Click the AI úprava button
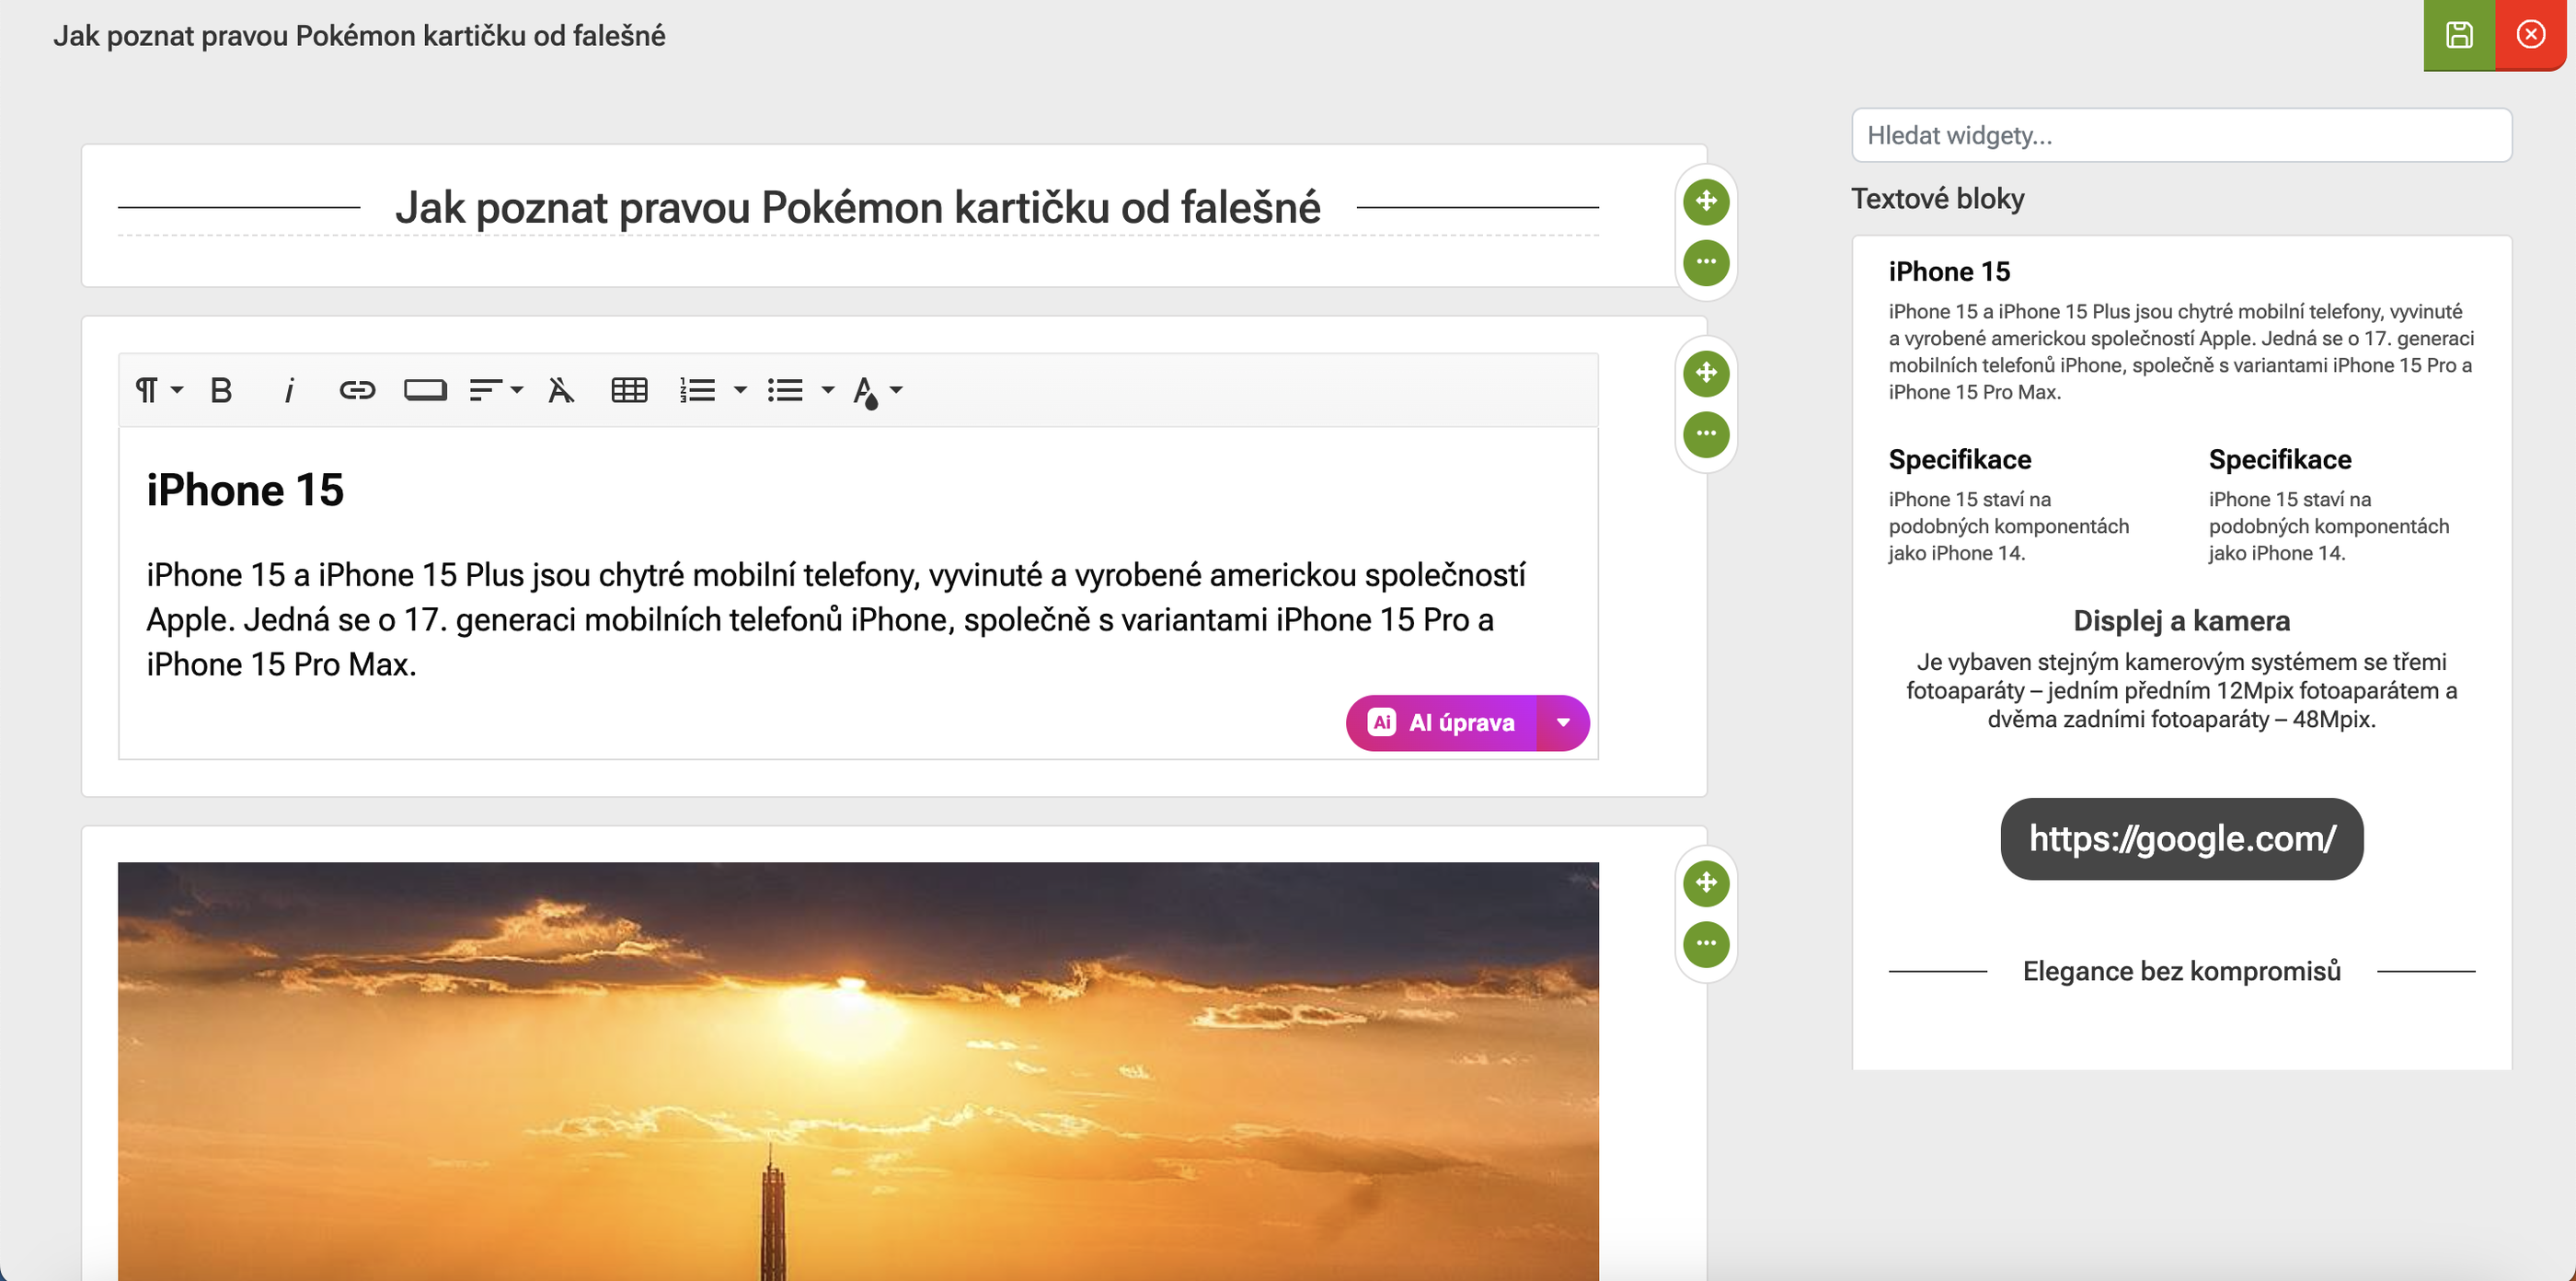This screenshot has height=1281, width=2576. click(x=1441, y=723)
